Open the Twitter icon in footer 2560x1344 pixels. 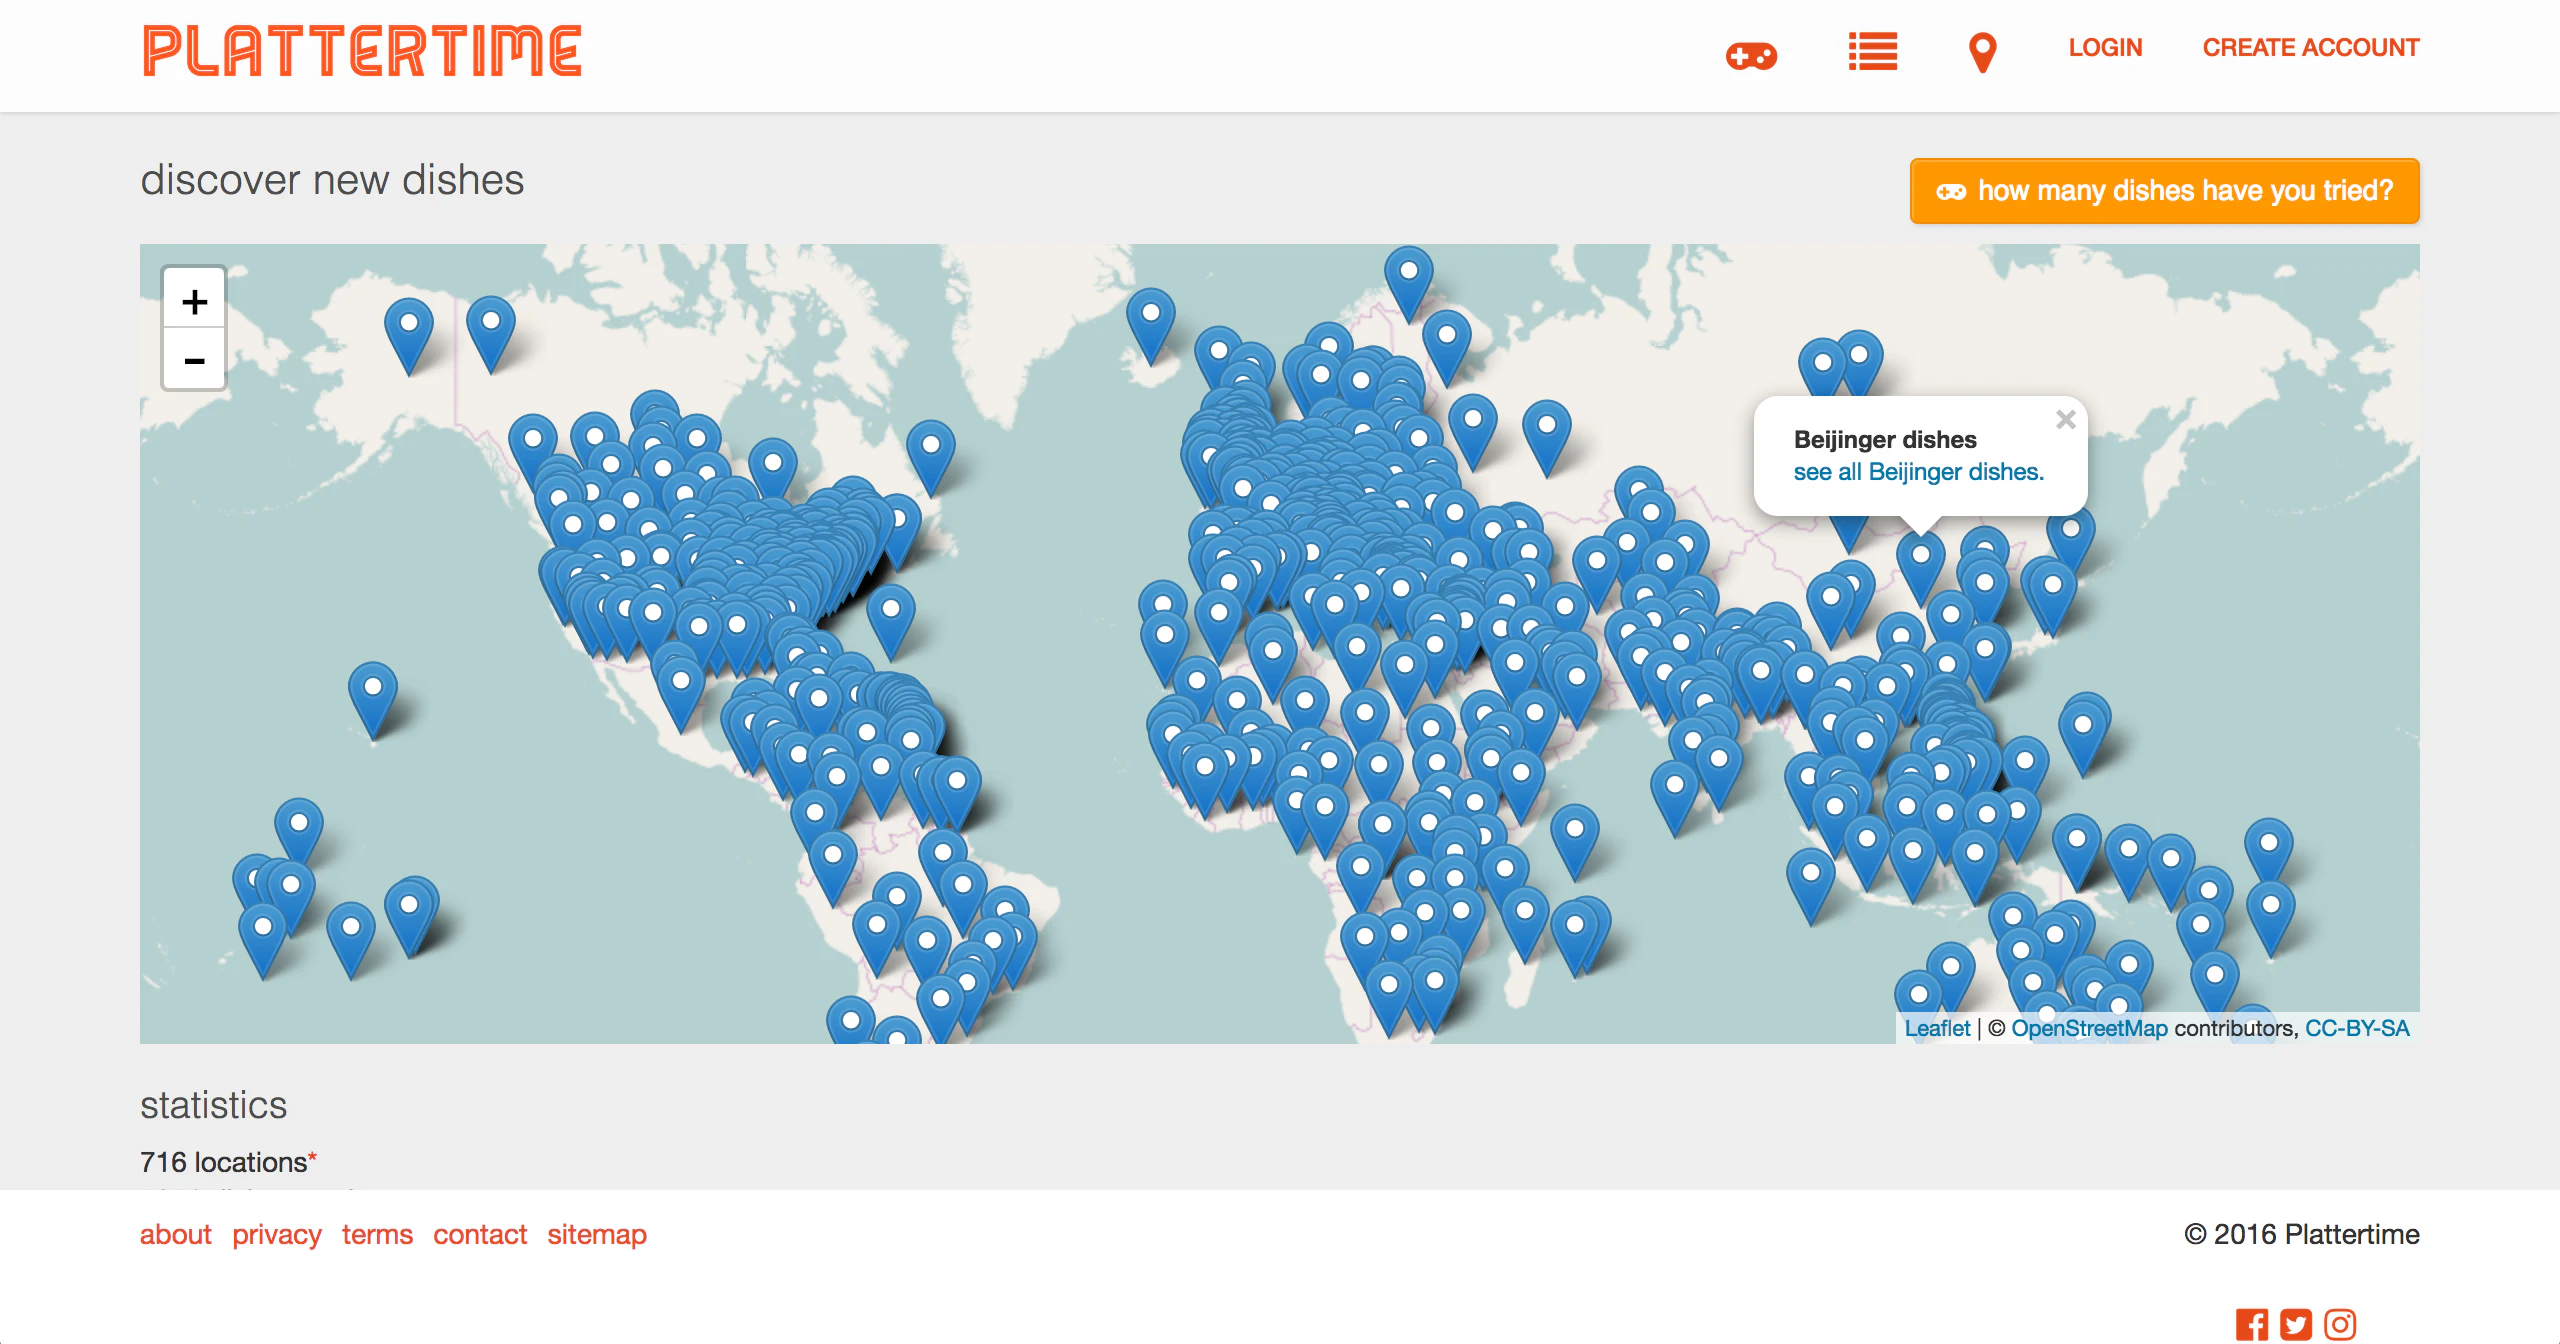(x=2296, y=1324)
